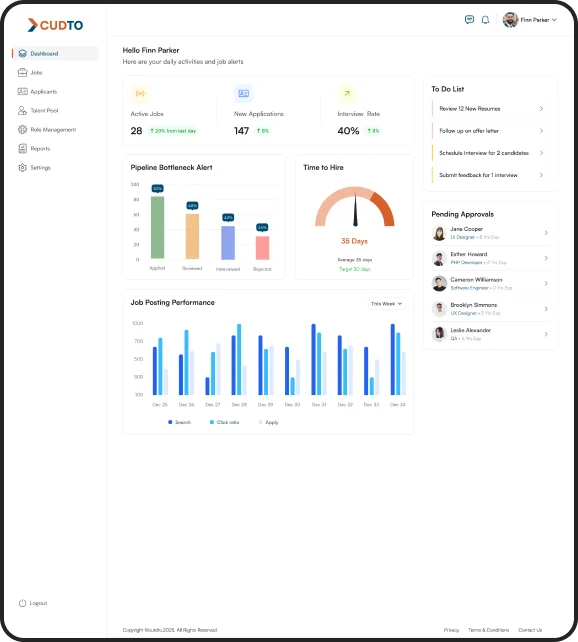Click the 35 Days value
Image resolution: width=578 pixels, height=642 pixels.
pyautogui.click(x=354, y=241)
